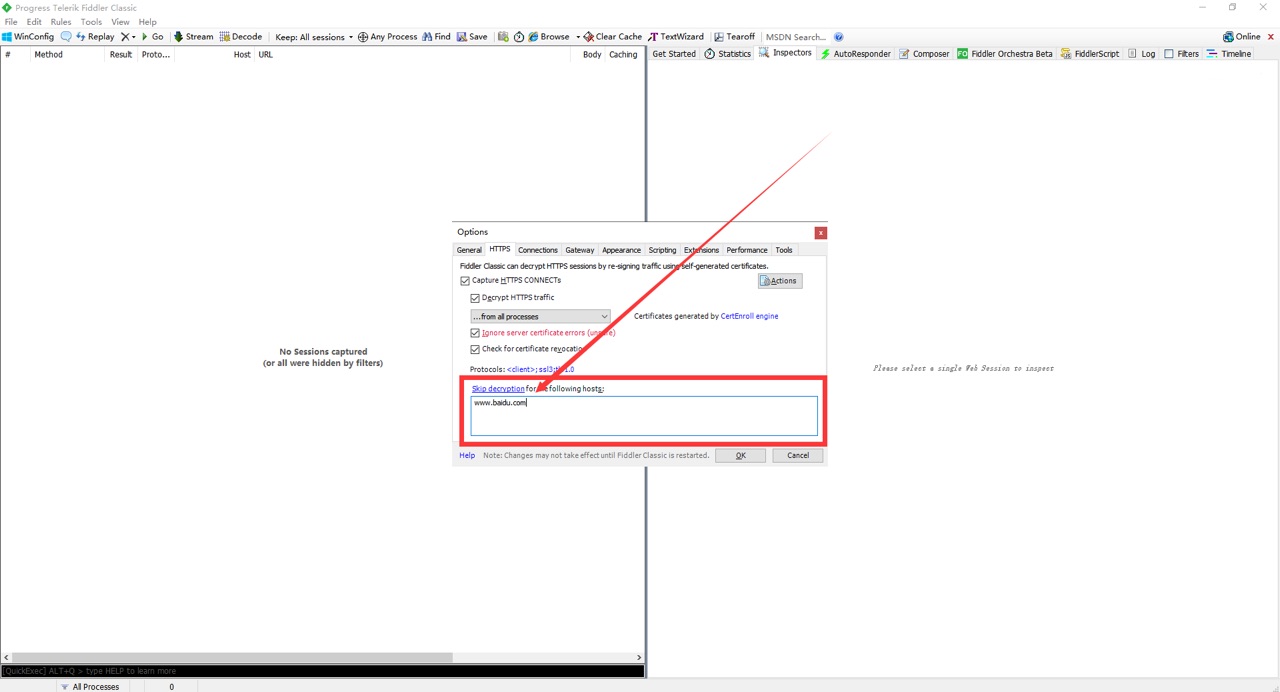Click the hosts text box with www.baidu.com
Image resolution: width=1280 pixels, height=692 pixels.
tap(644, 415)
